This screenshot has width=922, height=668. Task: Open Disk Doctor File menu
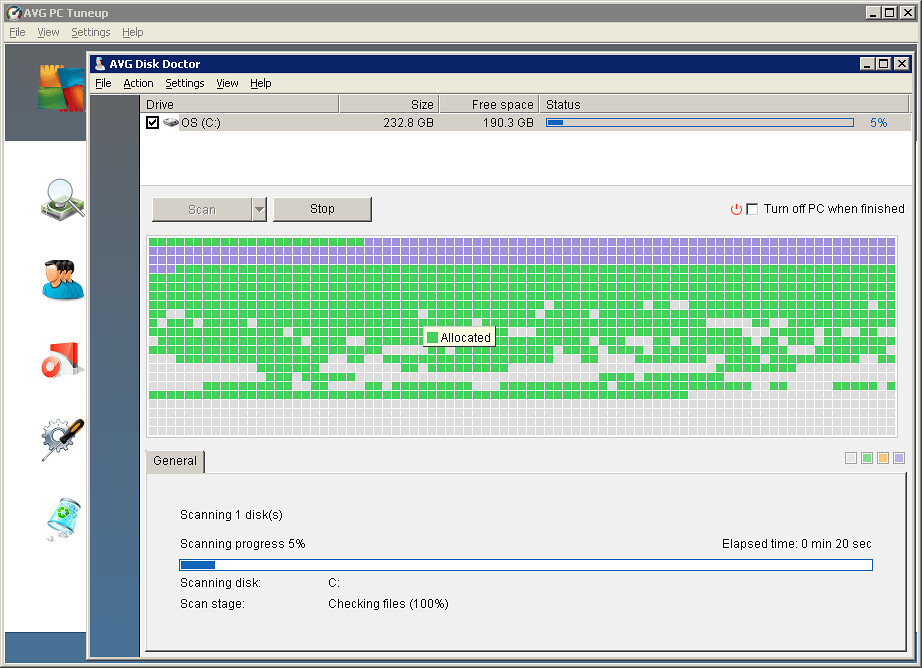point(103,83)
